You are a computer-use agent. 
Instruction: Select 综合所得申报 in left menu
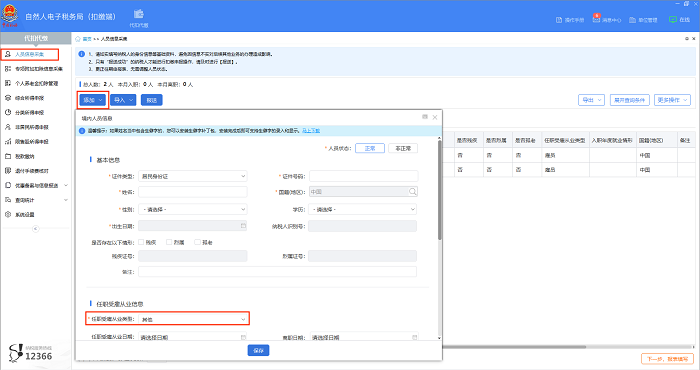point(29,98)
